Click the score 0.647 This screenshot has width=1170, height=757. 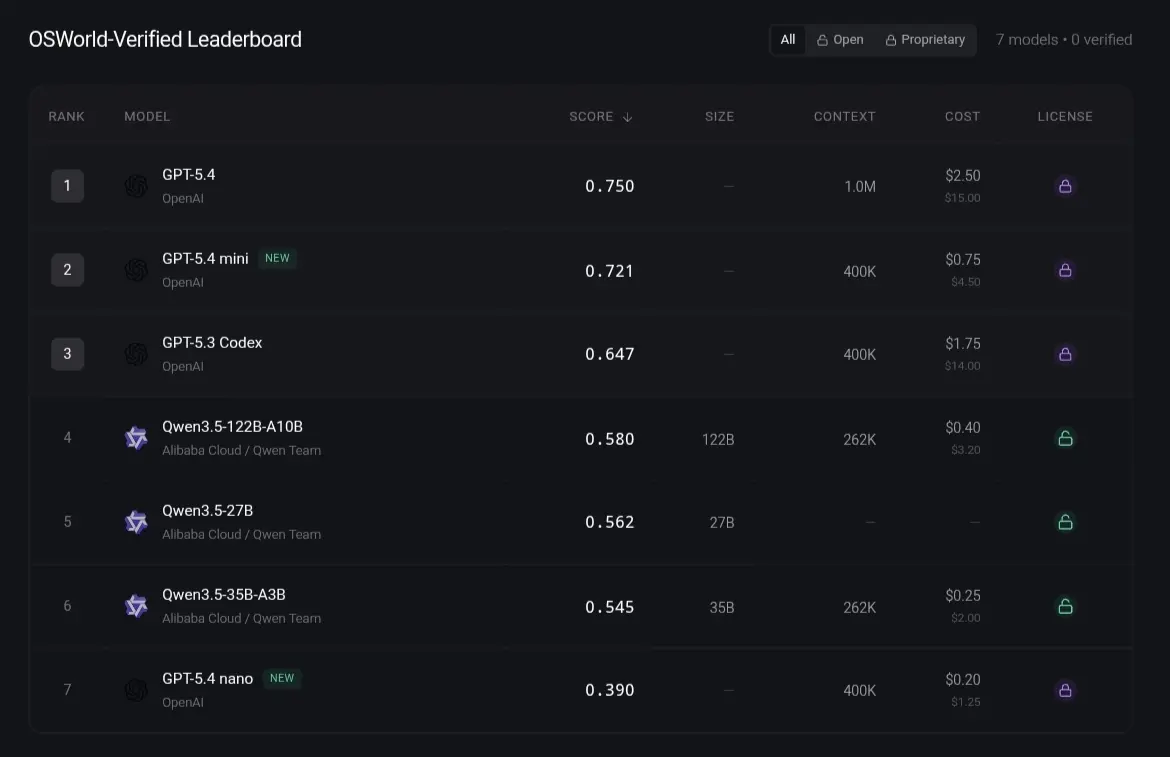coord(610,354)
